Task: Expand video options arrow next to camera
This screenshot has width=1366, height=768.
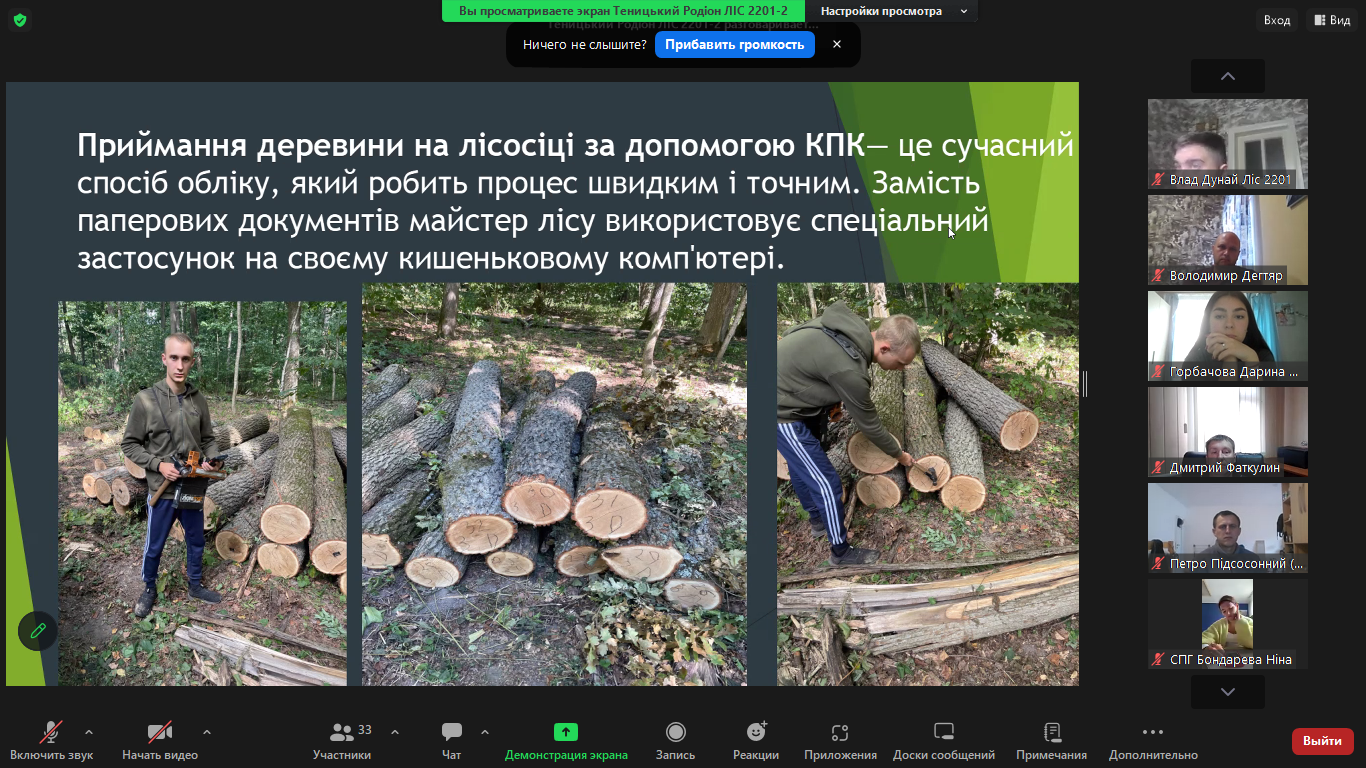Action: 207,731
